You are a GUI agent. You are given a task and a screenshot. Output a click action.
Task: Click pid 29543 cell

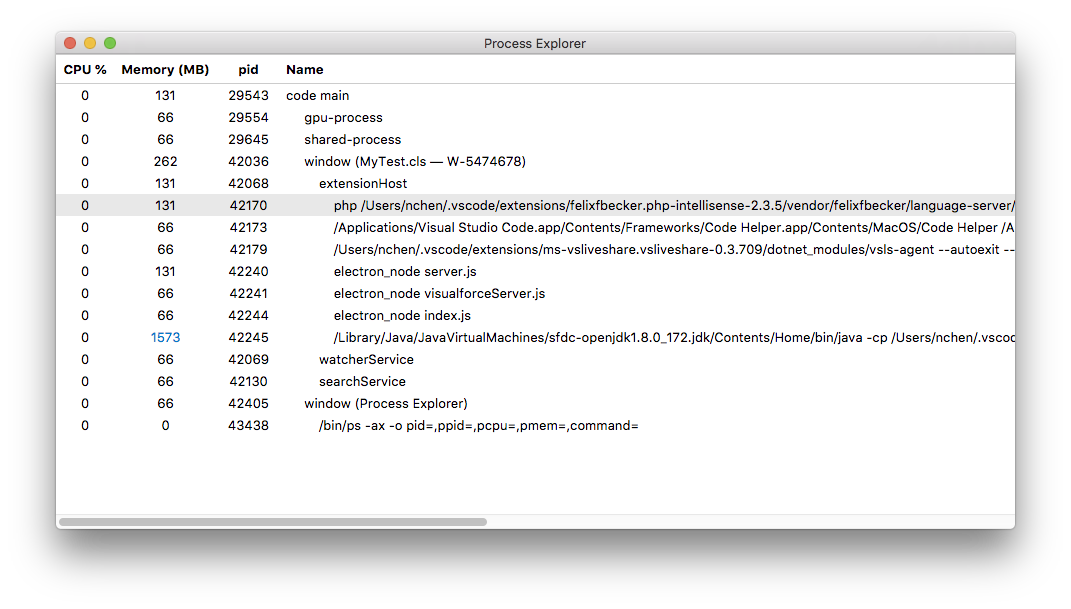(x=248, y=96)
